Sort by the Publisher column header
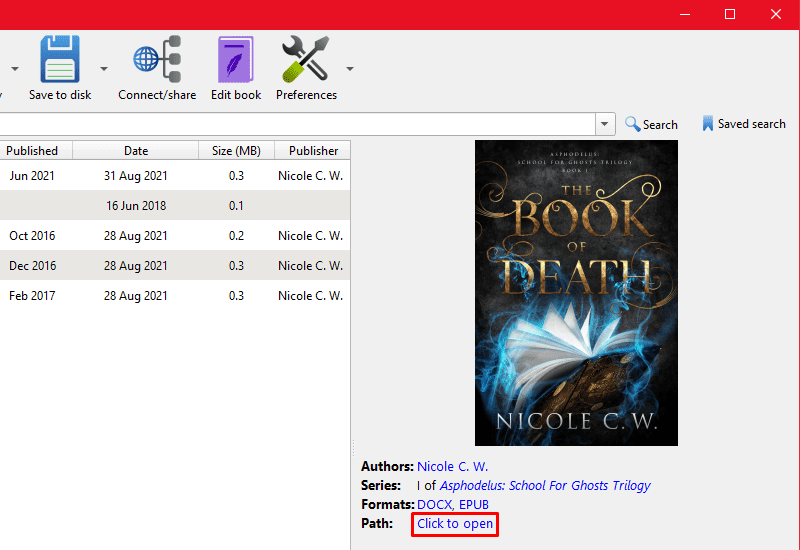Viewport: 800px width, 550px height. (313, 151)
